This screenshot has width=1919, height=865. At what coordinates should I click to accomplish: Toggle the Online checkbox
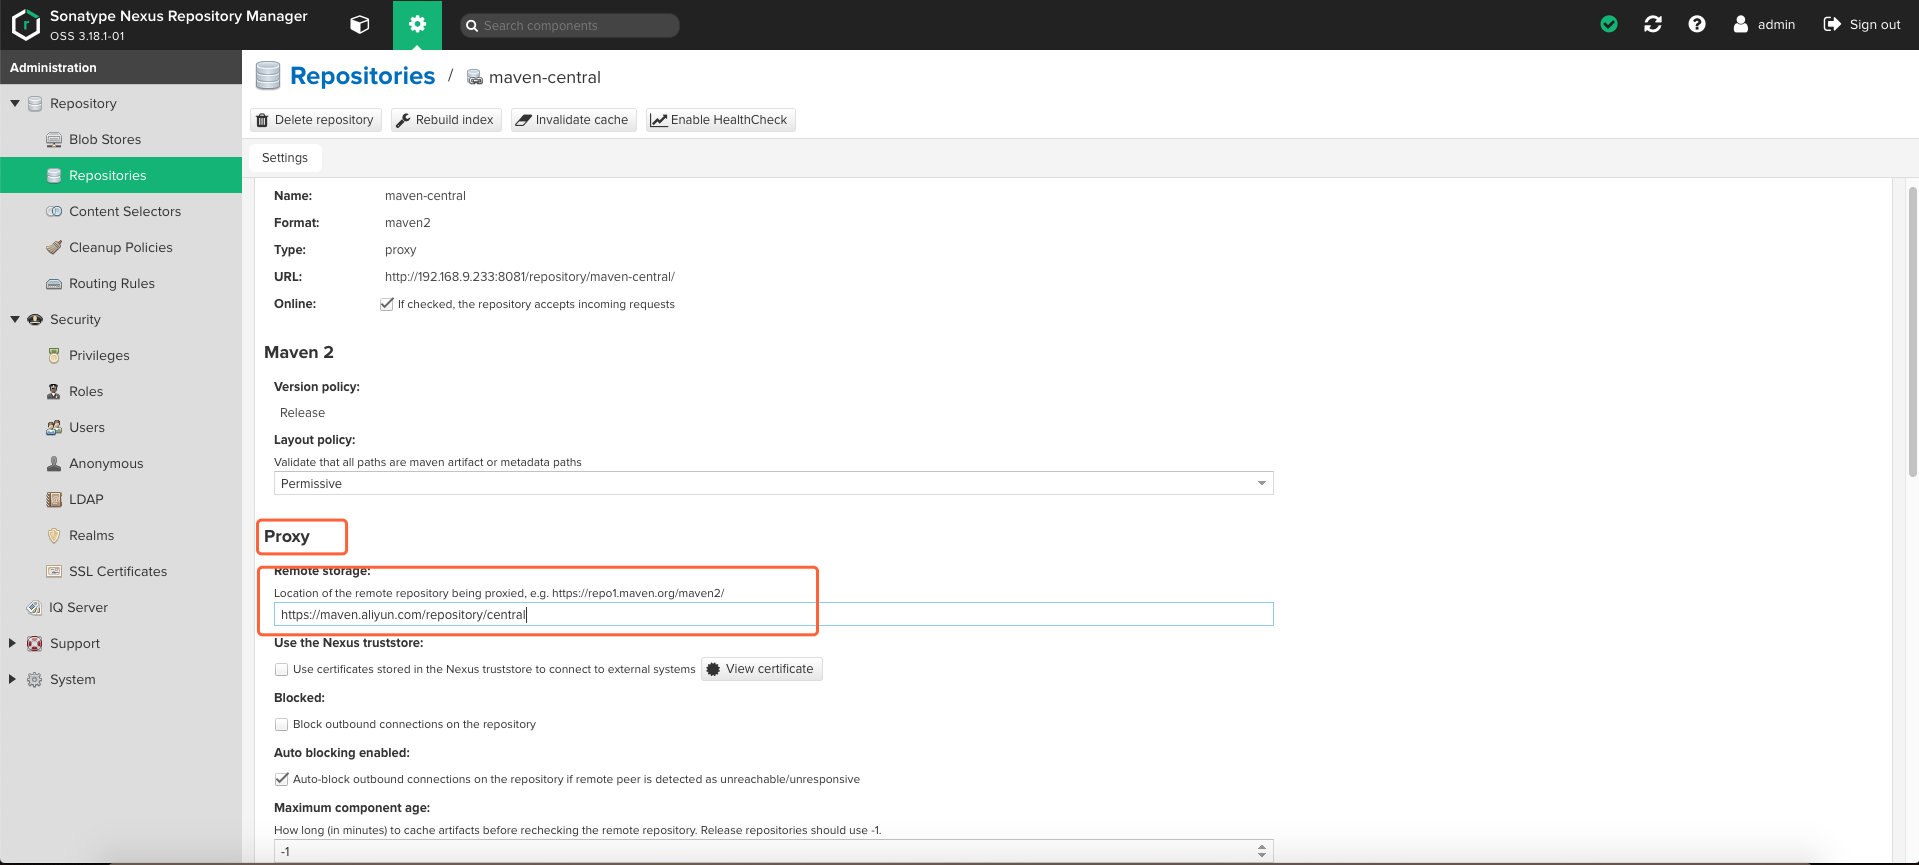tap(387, 304)
